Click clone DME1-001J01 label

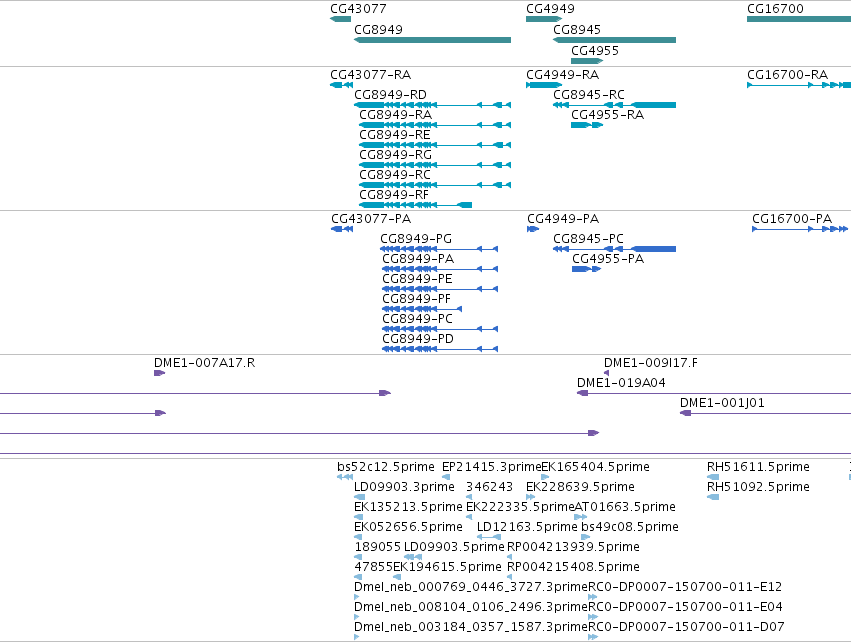pos(722,403)
